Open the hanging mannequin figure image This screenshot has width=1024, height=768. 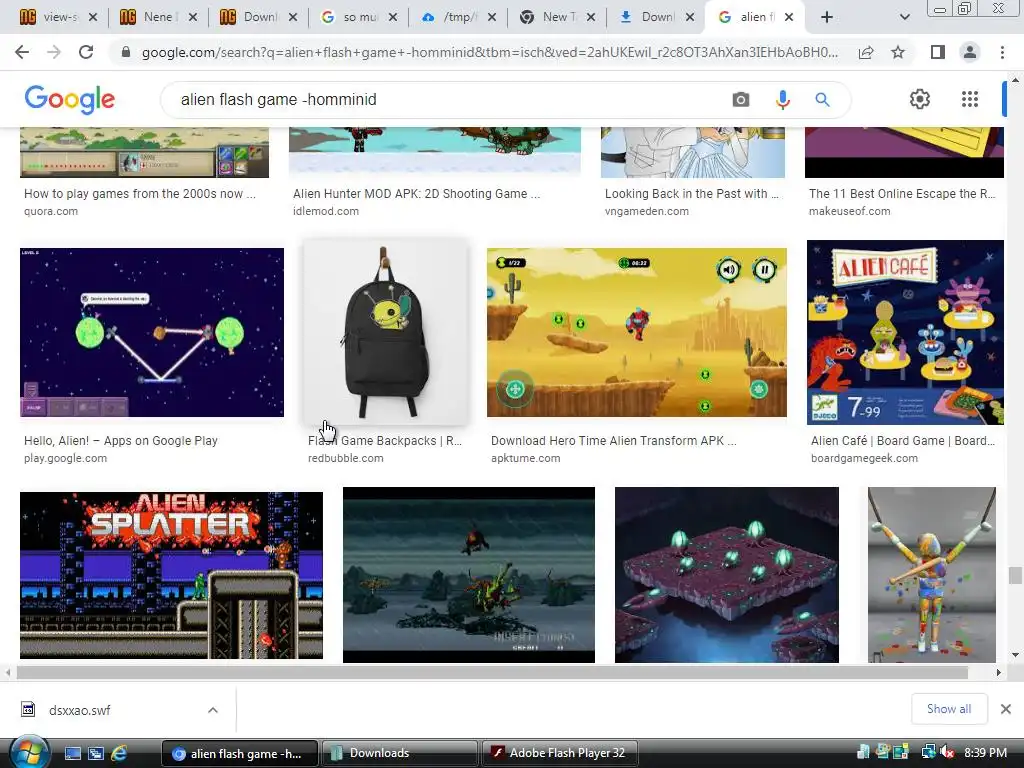[x=932, y=575]
